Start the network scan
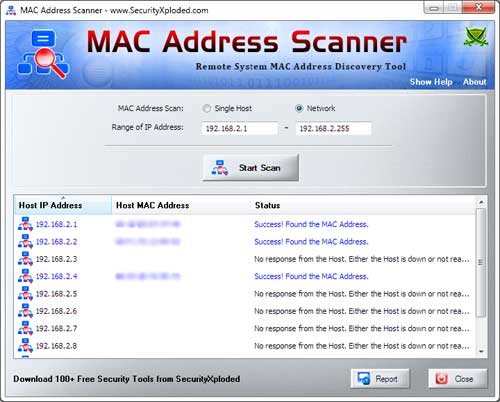The width and height of the screenshot is (500, 402). (x=251, y=168)
